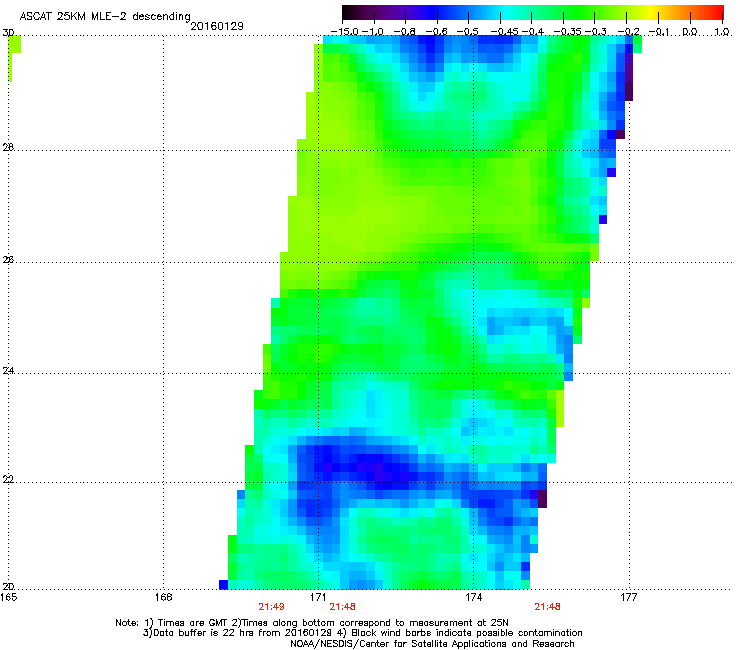Click the -0.8 color scale label
This screenshot has width=740, height=650.
pyautogui.click(x=404, y=32)
